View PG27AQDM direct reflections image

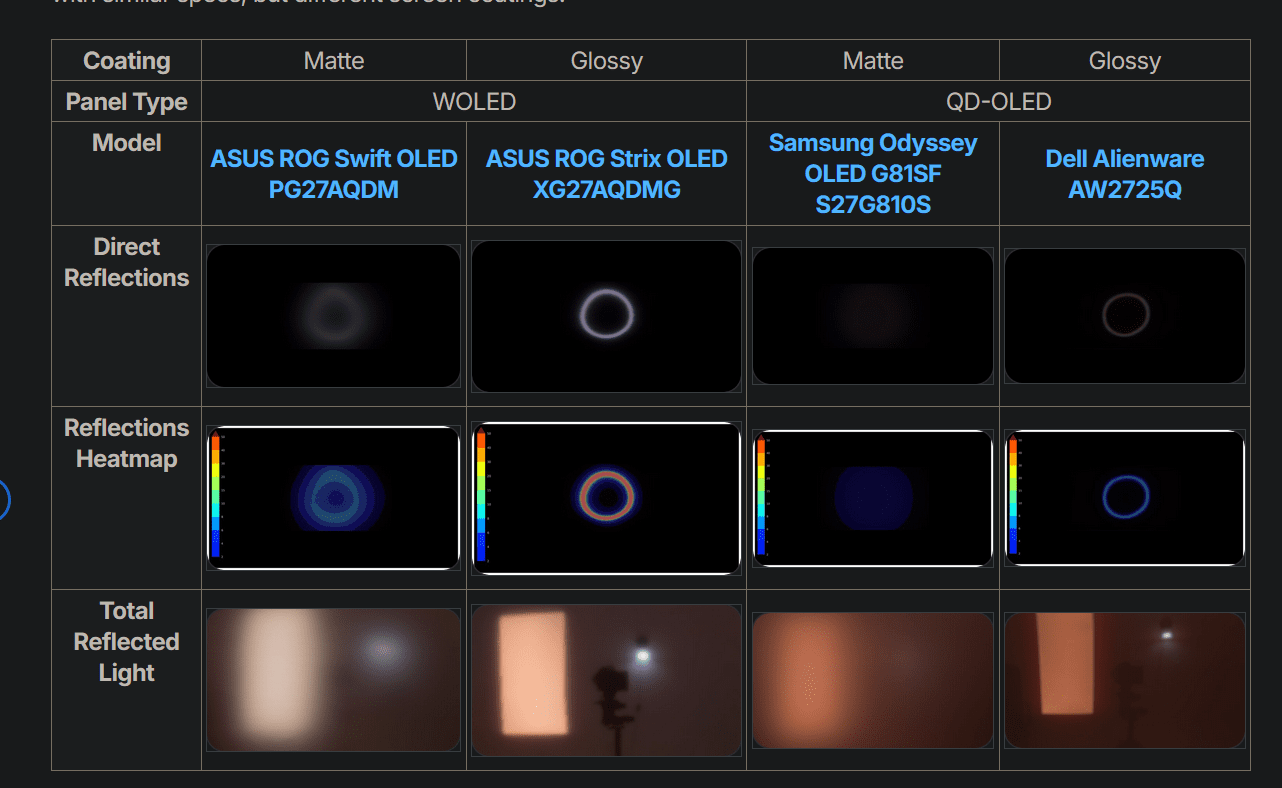click(x=334, y=316)
